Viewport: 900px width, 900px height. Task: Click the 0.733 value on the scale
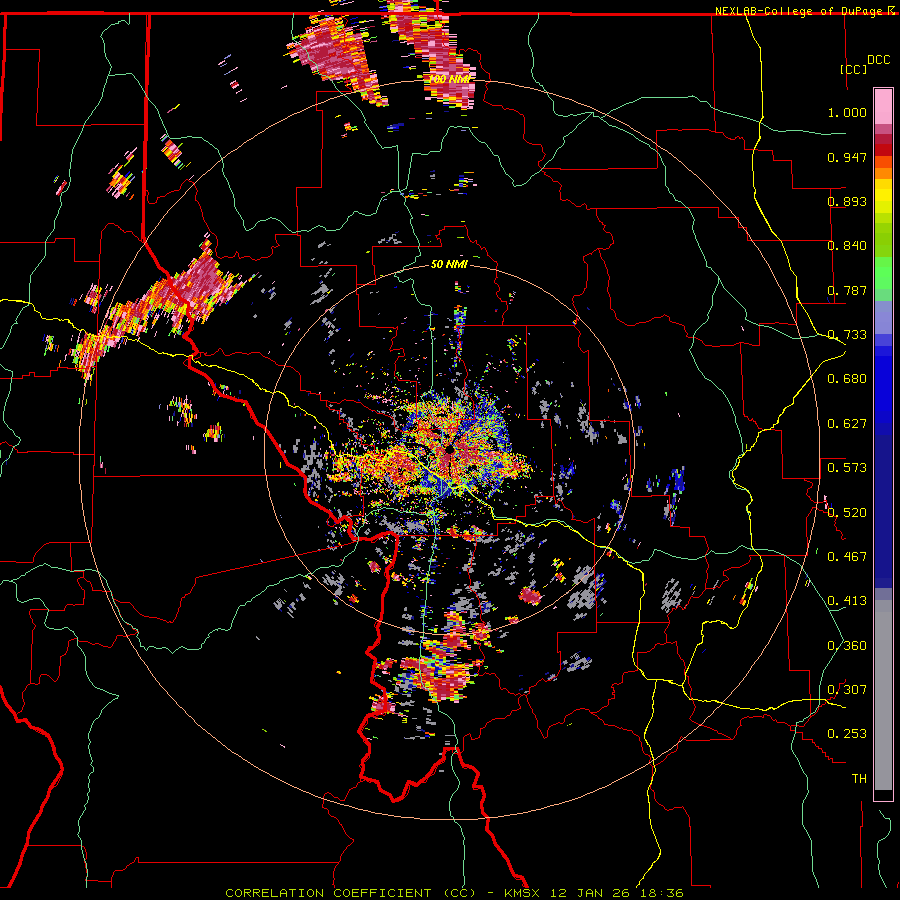click(847, 335)
